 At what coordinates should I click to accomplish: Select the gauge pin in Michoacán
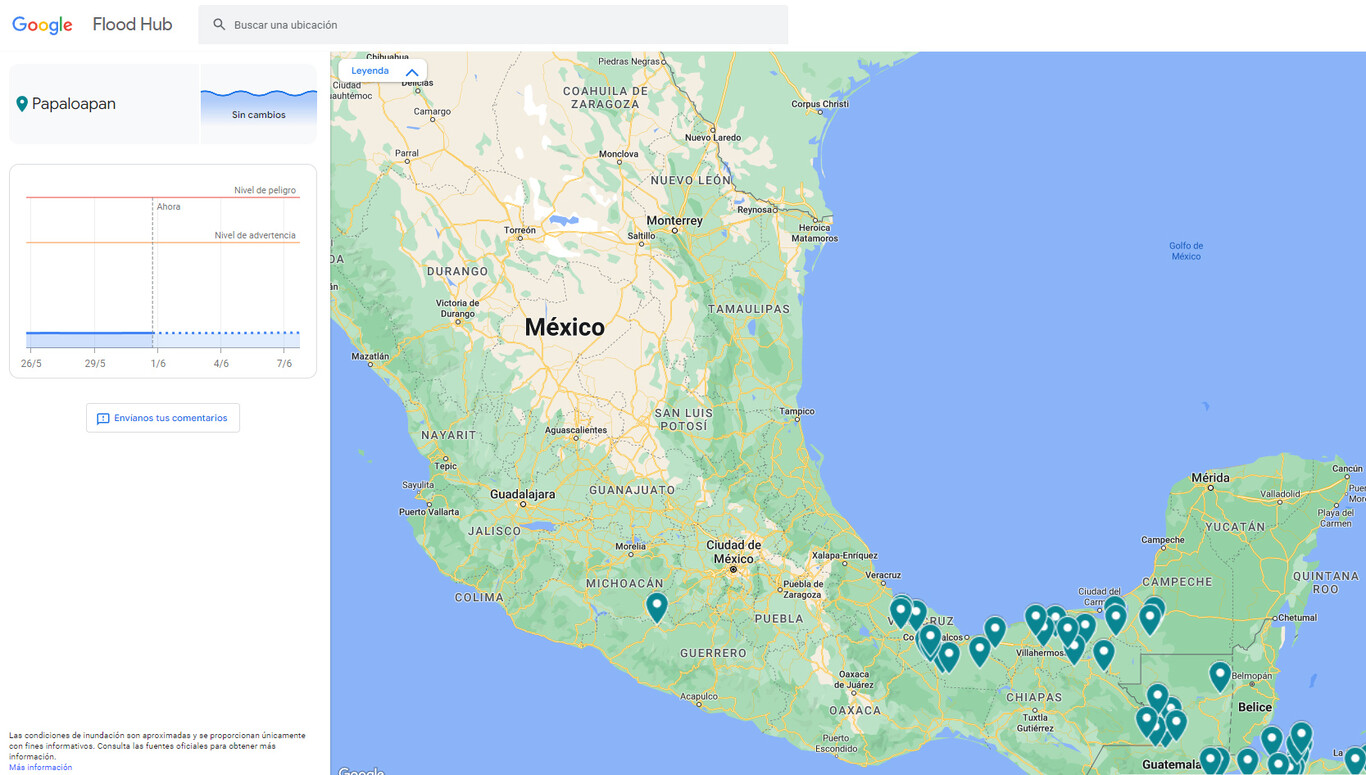click(656, 605)
